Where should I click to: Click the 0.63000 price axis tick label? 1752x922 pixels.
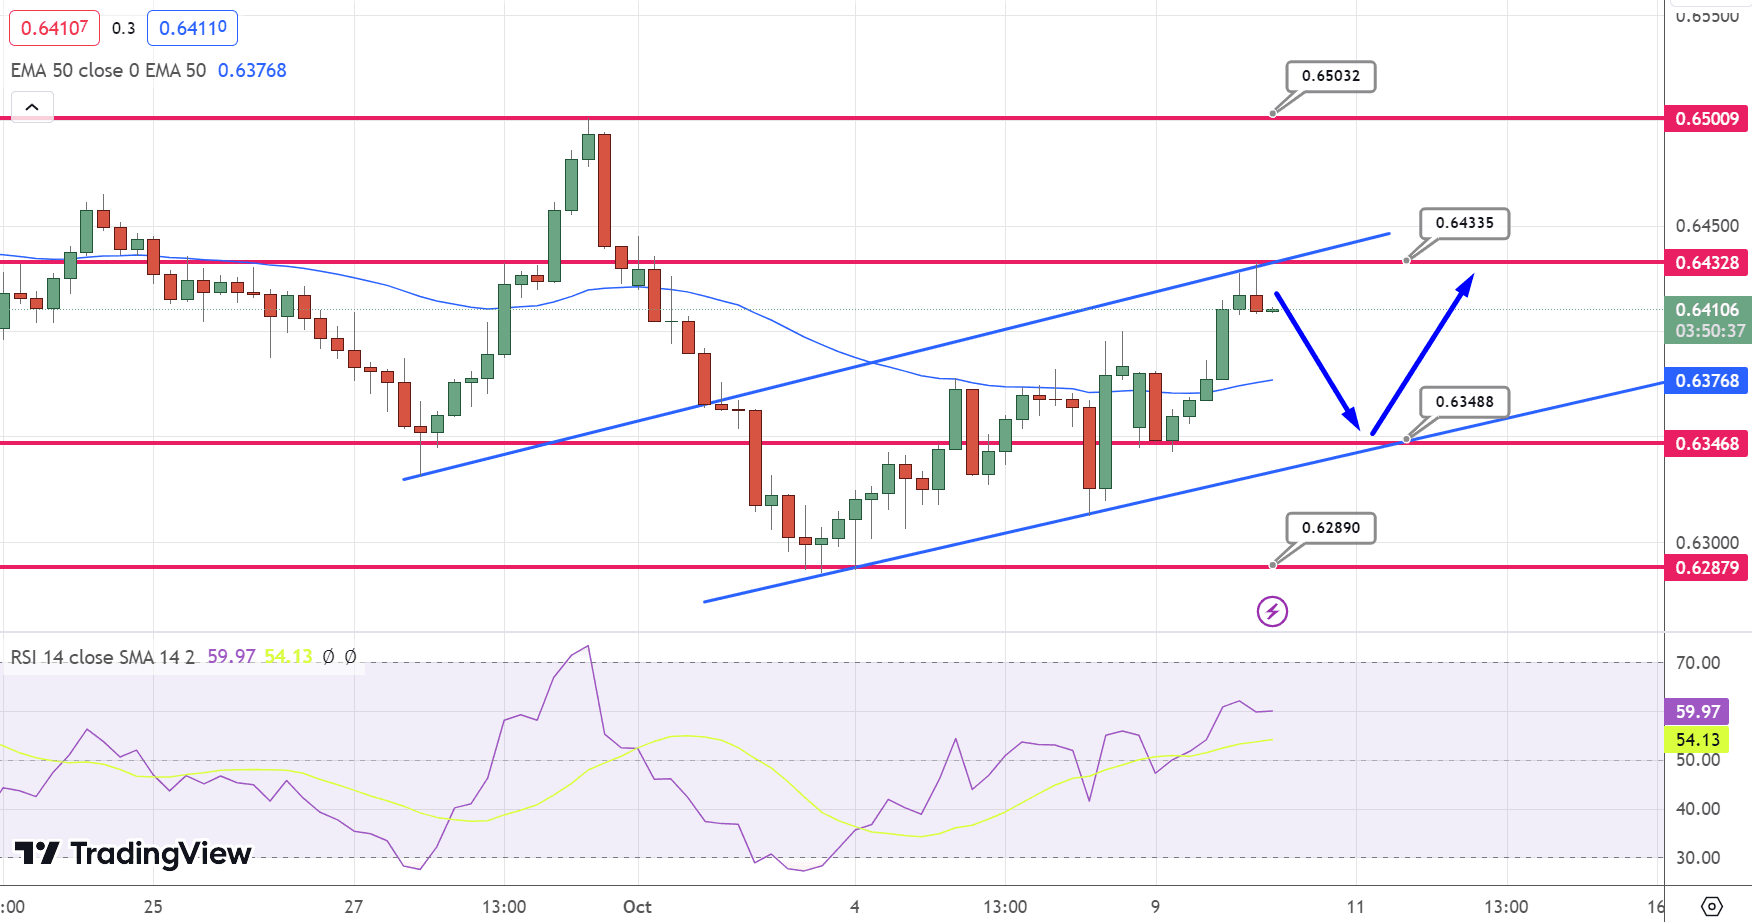pyautogui.click(x=1707, y=543)
